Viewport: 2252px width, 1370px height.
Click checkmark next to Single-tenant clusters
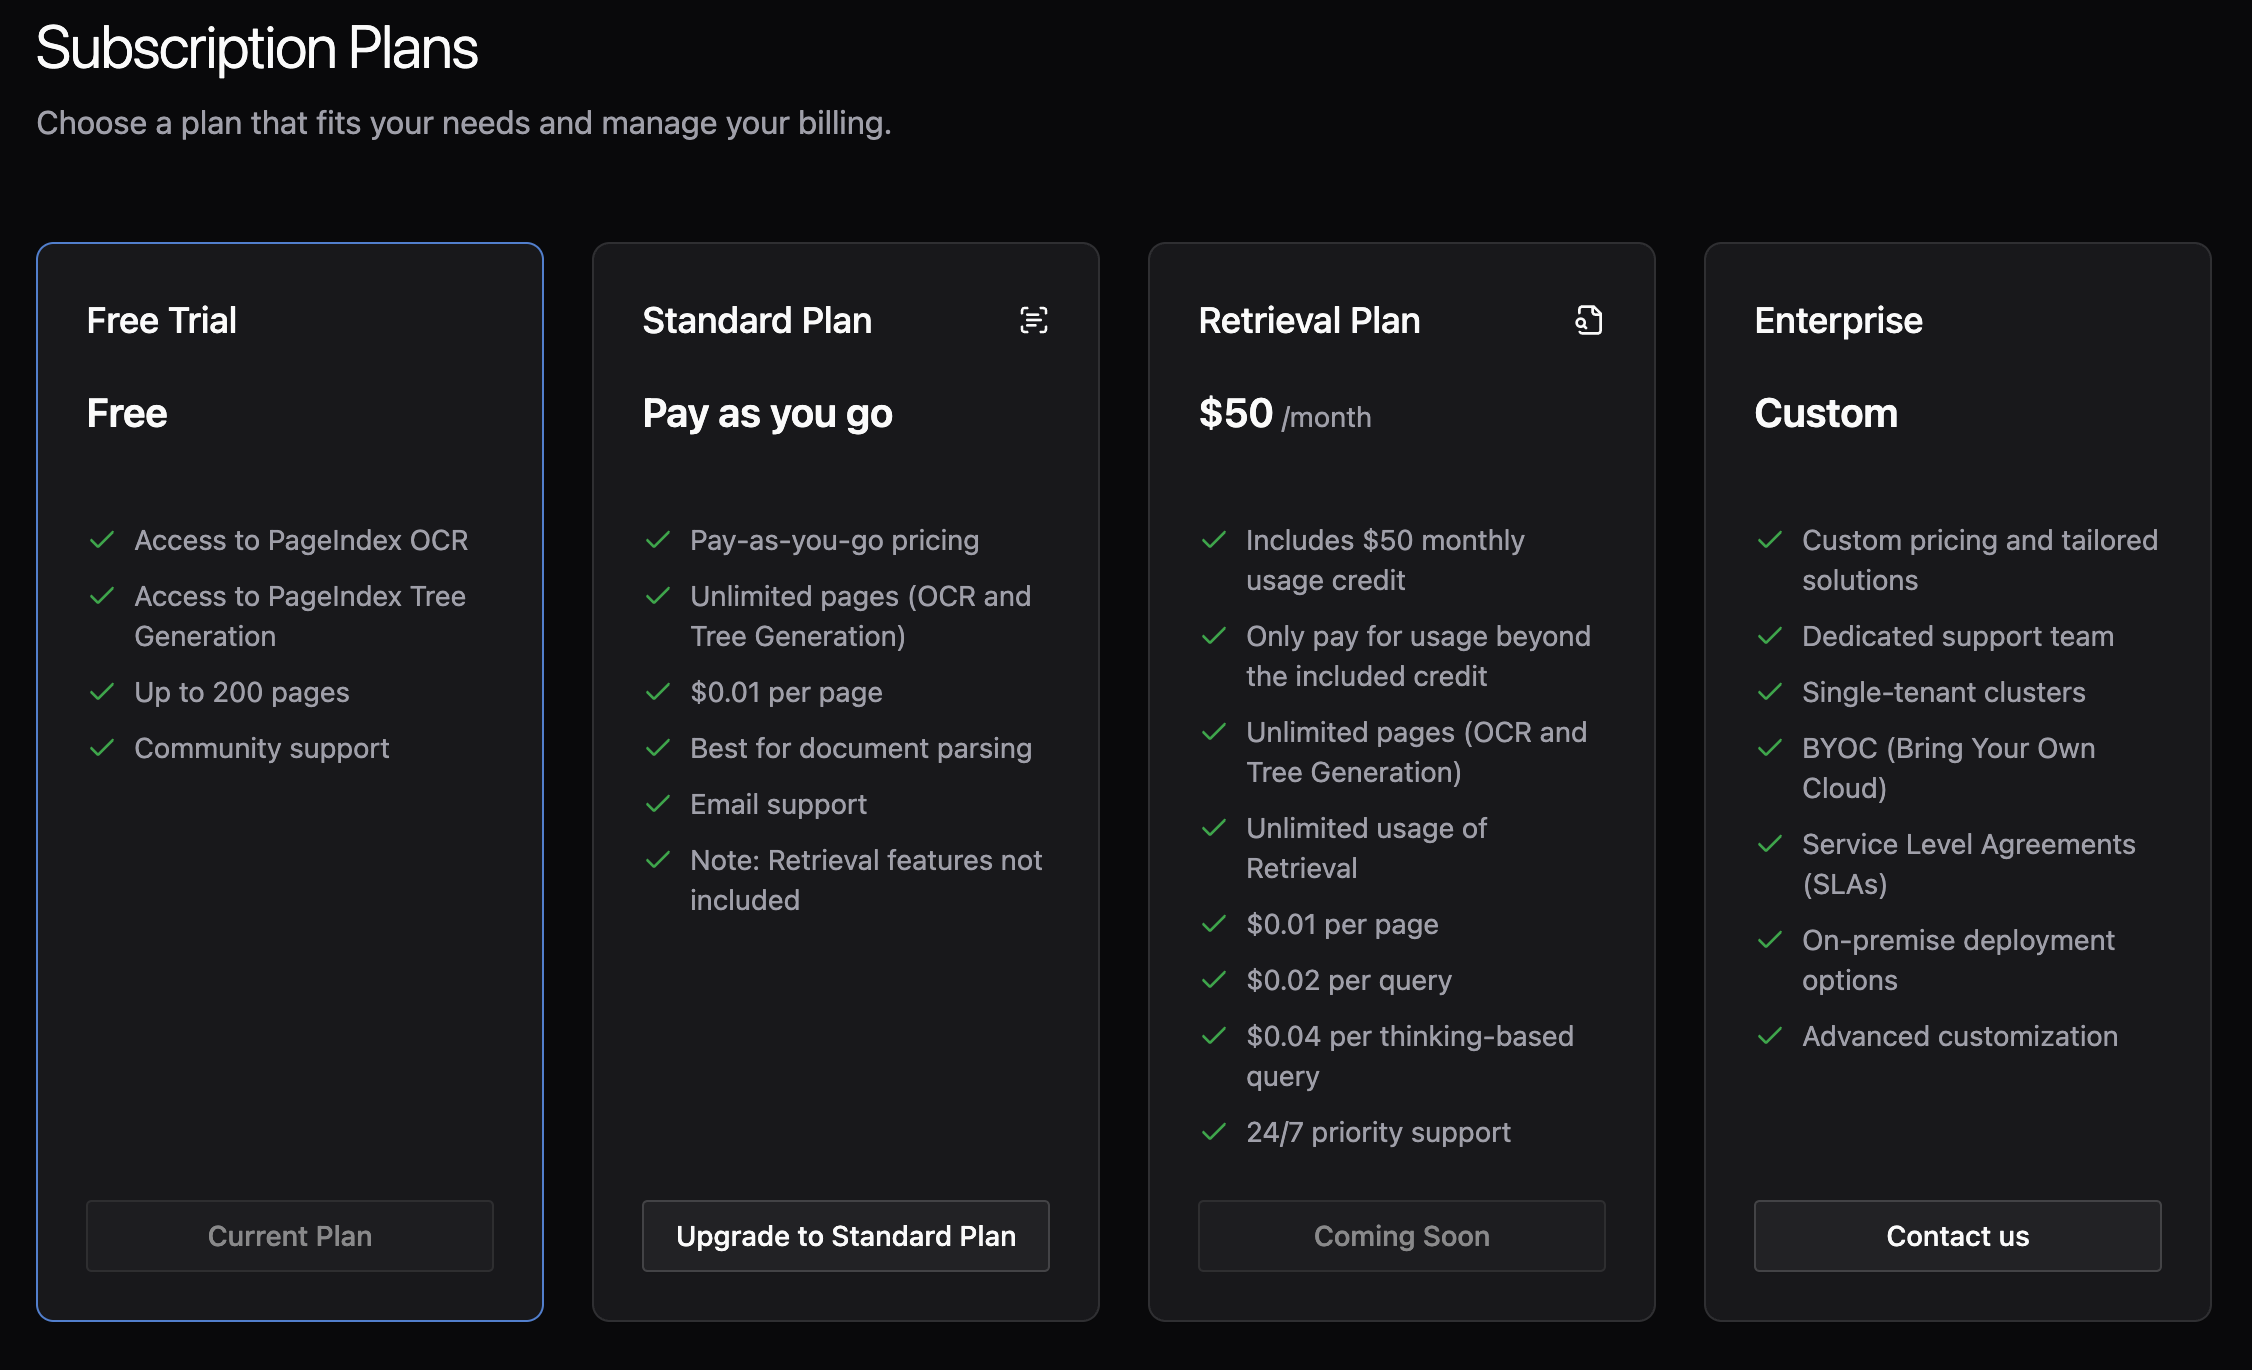click(1770, 692)
